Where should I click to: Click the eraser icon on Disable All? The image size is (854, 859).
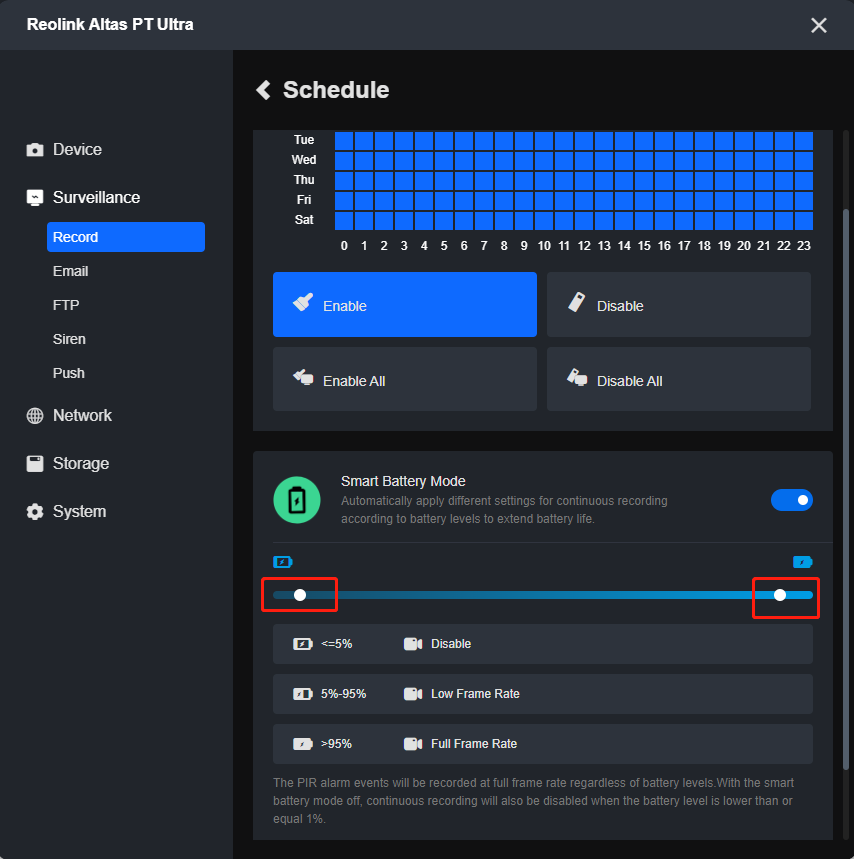click(577, 377)
